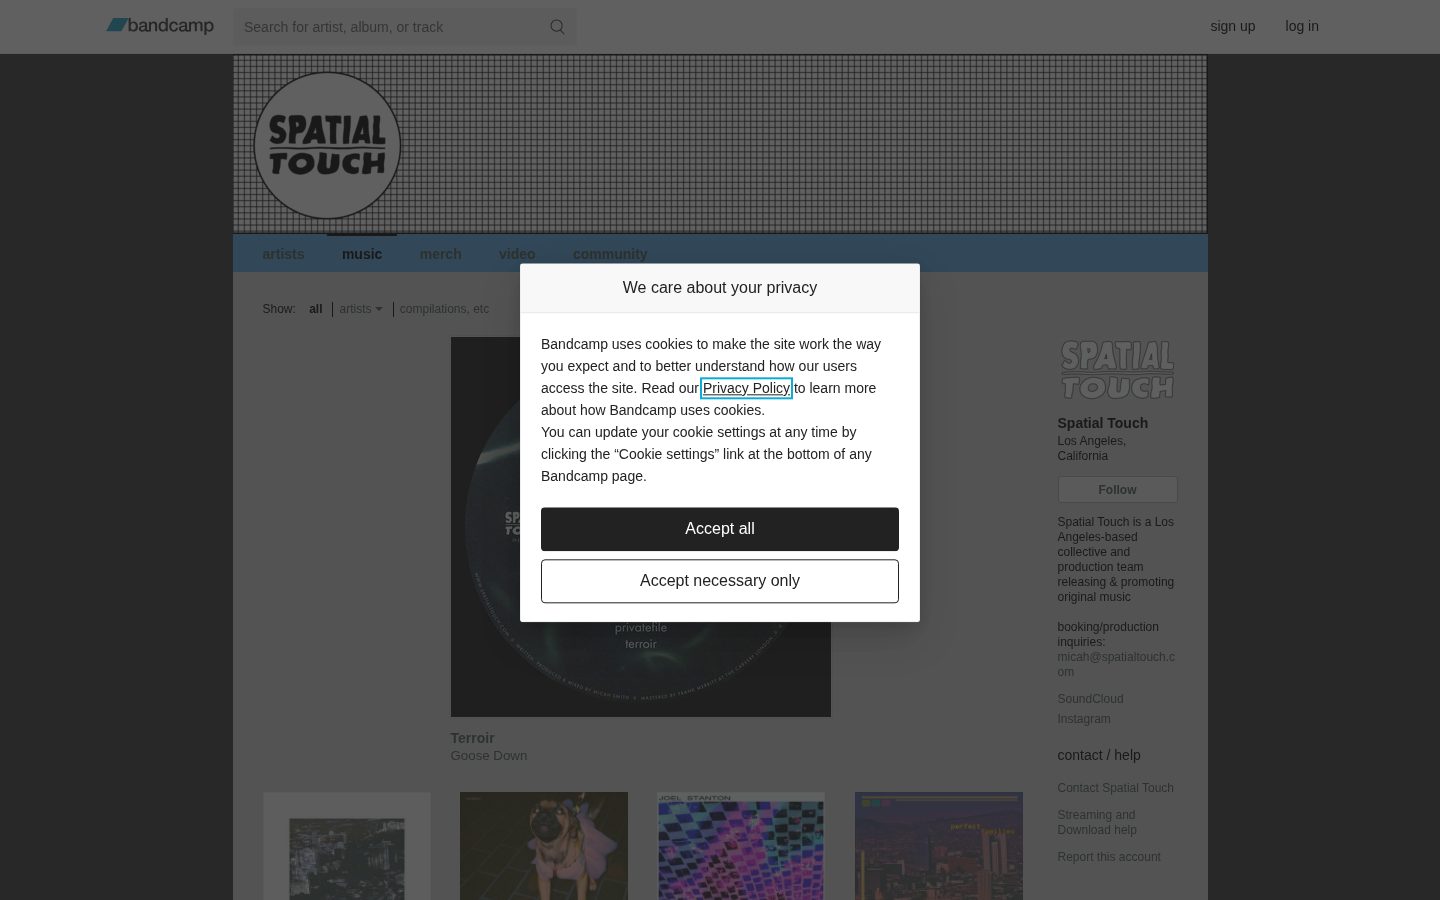Open the Joel Stanton checkerboard album thumbnail

741,846
